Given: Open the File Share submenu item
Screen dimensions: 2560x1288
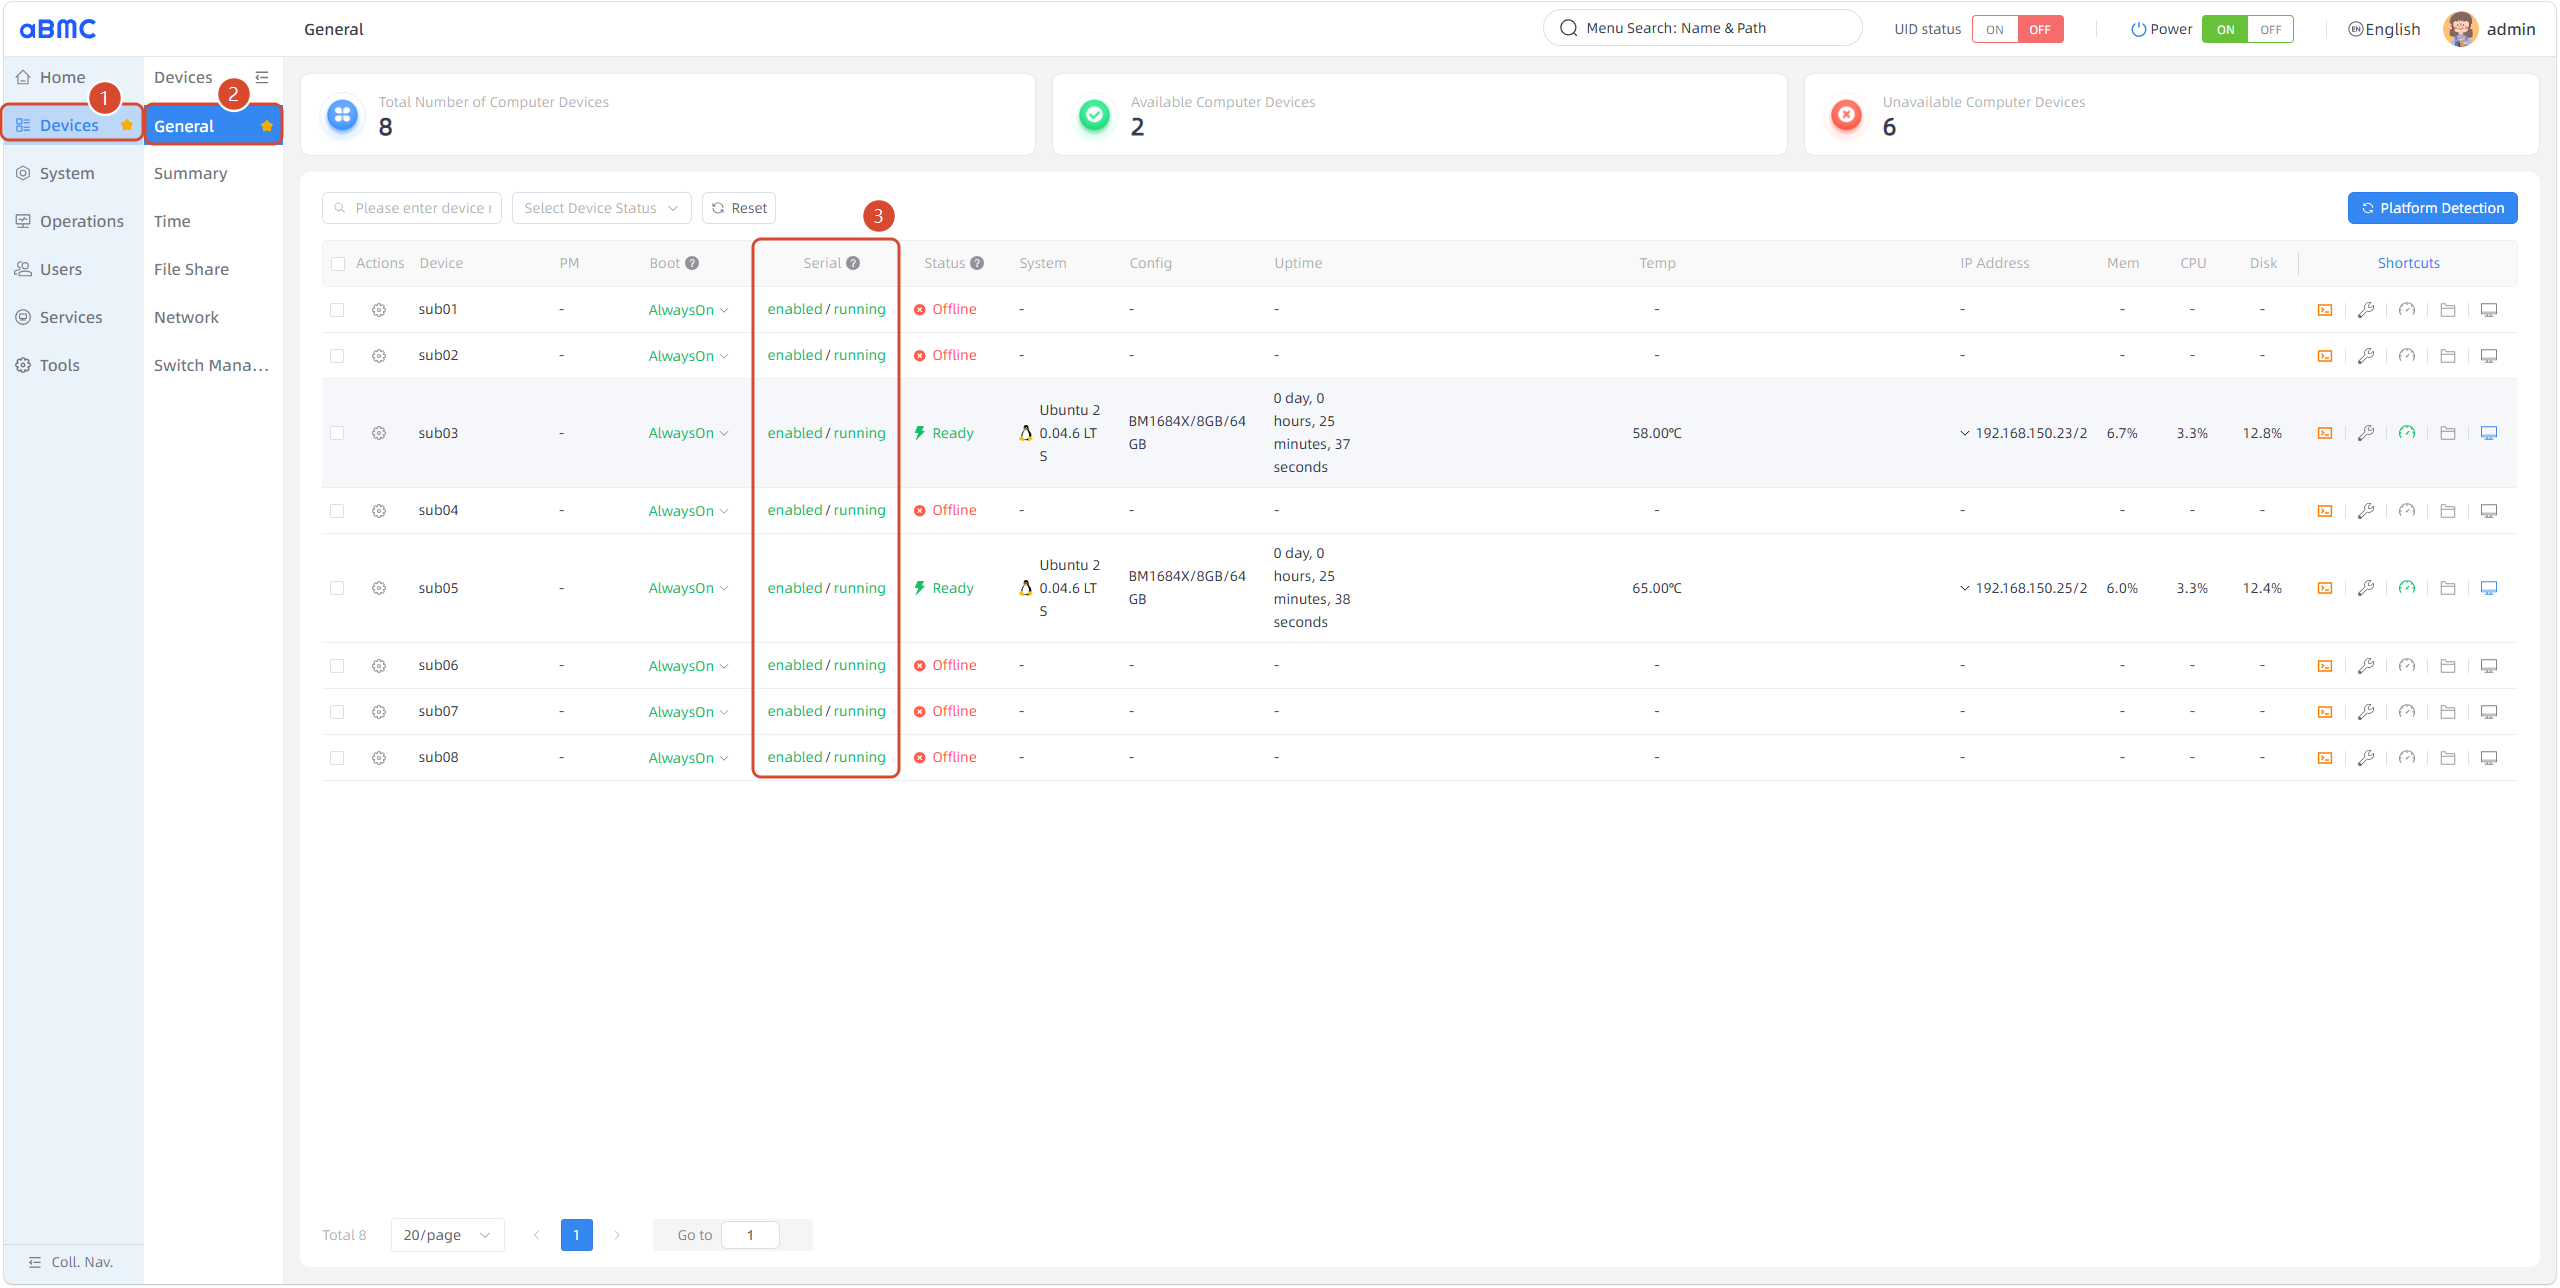Looking at the screenshot, I should click(213, 269).
